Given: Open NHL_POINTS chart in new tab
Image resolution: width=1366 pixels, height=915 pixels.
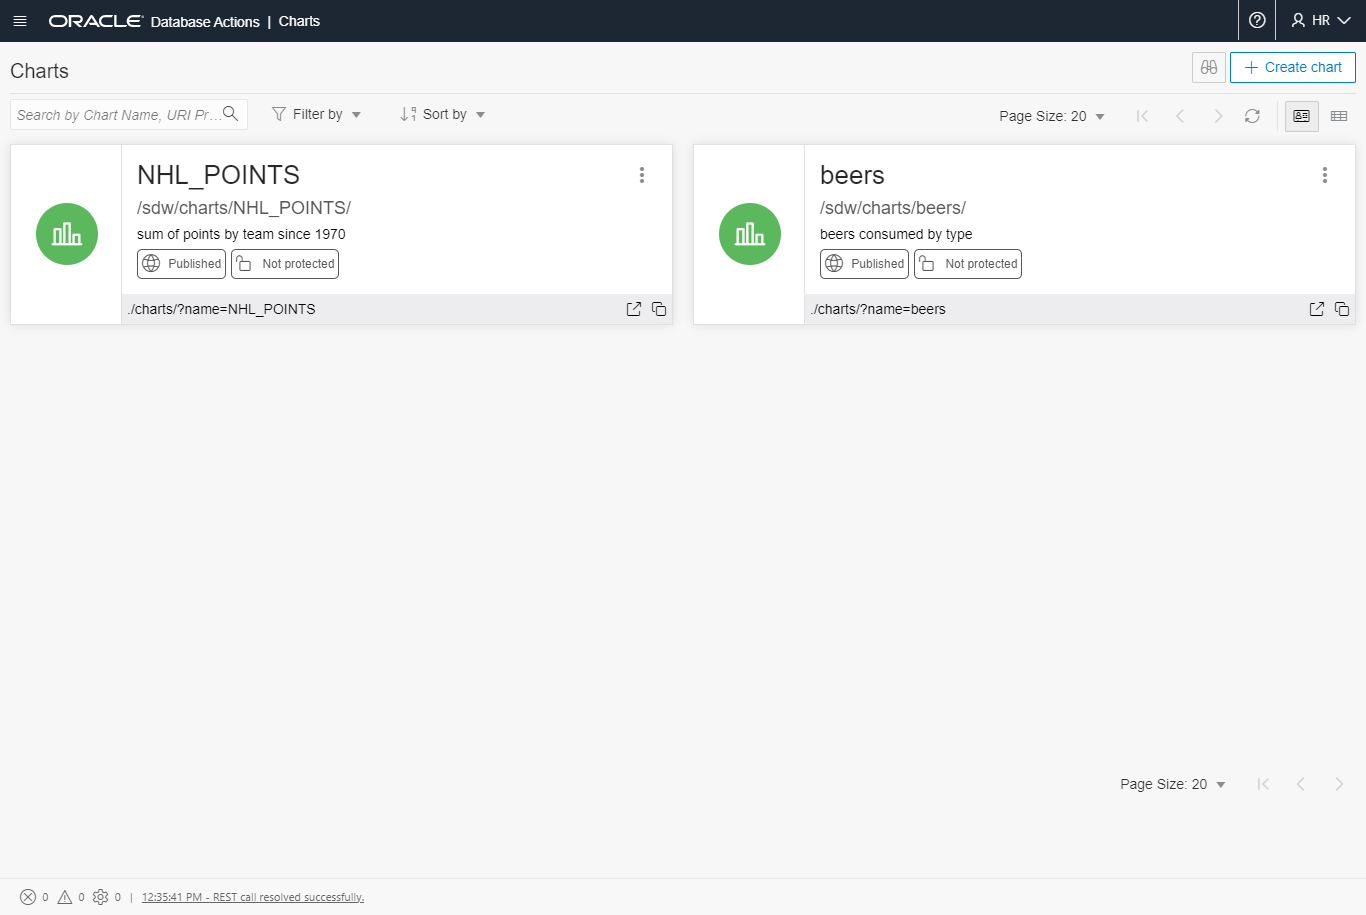Looking at the screenshot, I should click(x=634, y=309).
